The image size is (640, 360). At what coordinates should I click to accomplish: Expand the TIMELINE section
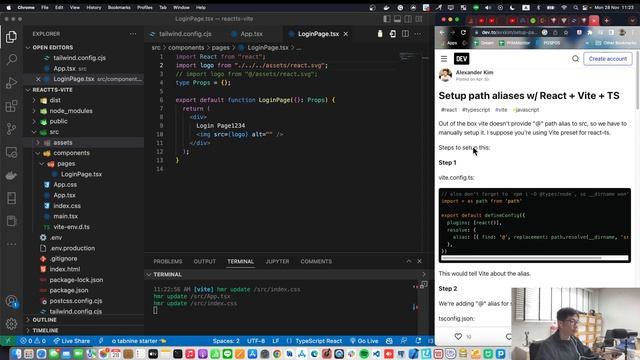pos(45,330)
